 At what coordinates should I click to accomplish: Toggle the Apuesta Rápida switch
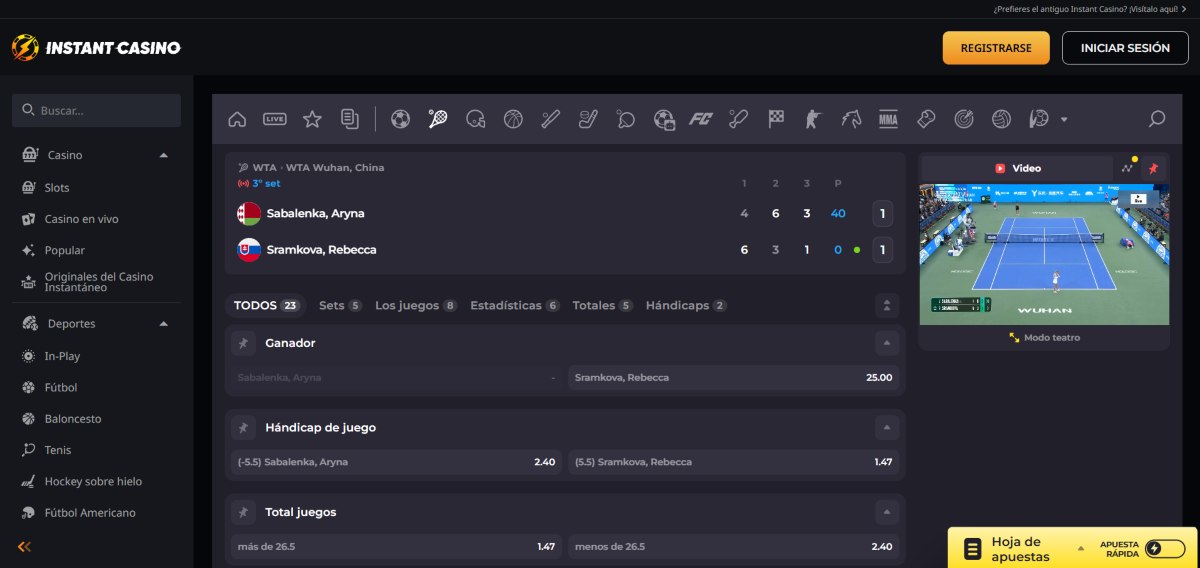point(1165,548)
